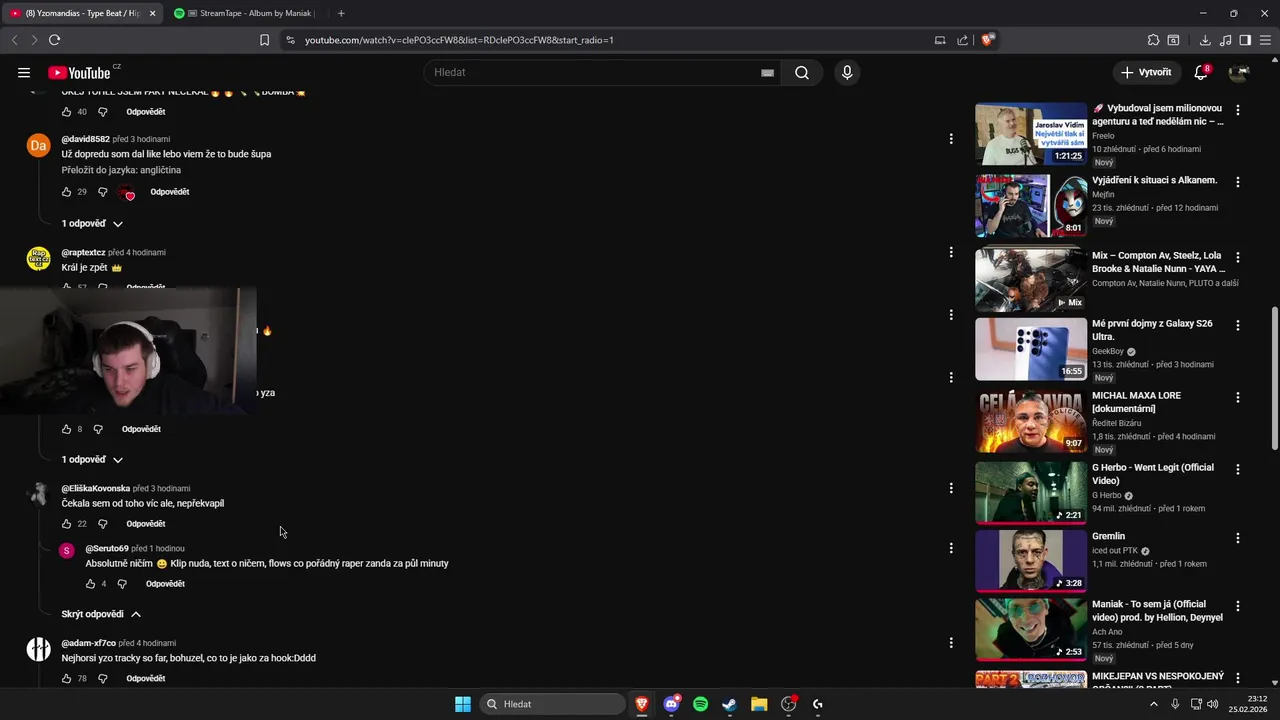Like the reply by @Seruto69
Screen dimensions: 1280x720
point(90,584)
